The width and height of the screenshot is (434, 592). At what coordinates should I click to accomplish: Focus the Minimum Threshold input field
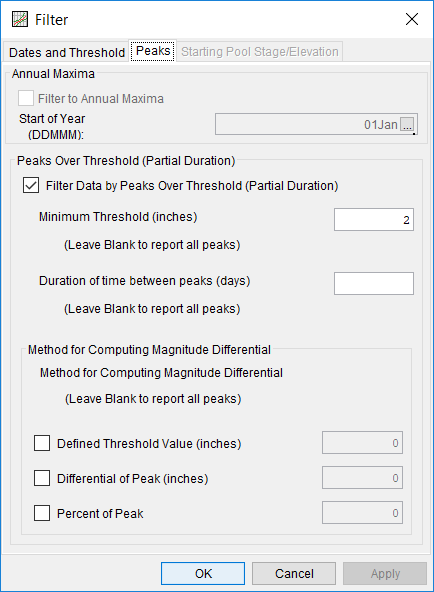click(x=374, y=219)
